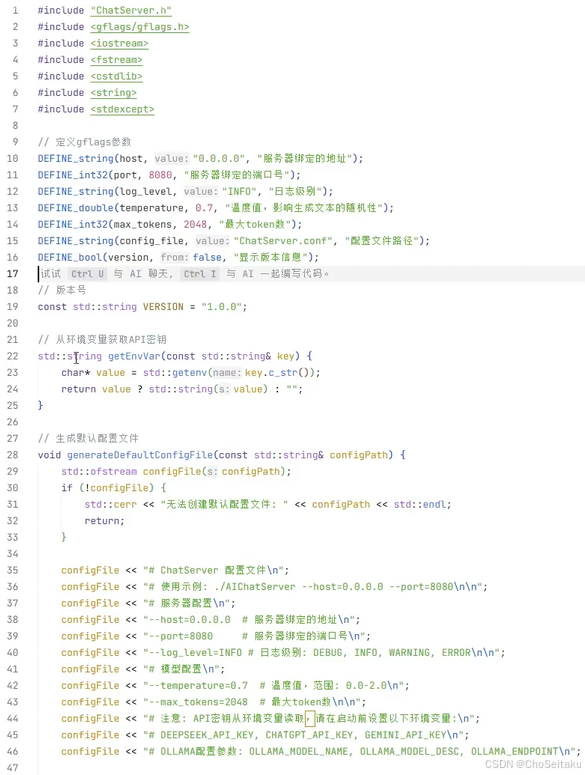Screen dimensions: 585x775
Task: Click std::endl on line 31
Action: point(419,505)
